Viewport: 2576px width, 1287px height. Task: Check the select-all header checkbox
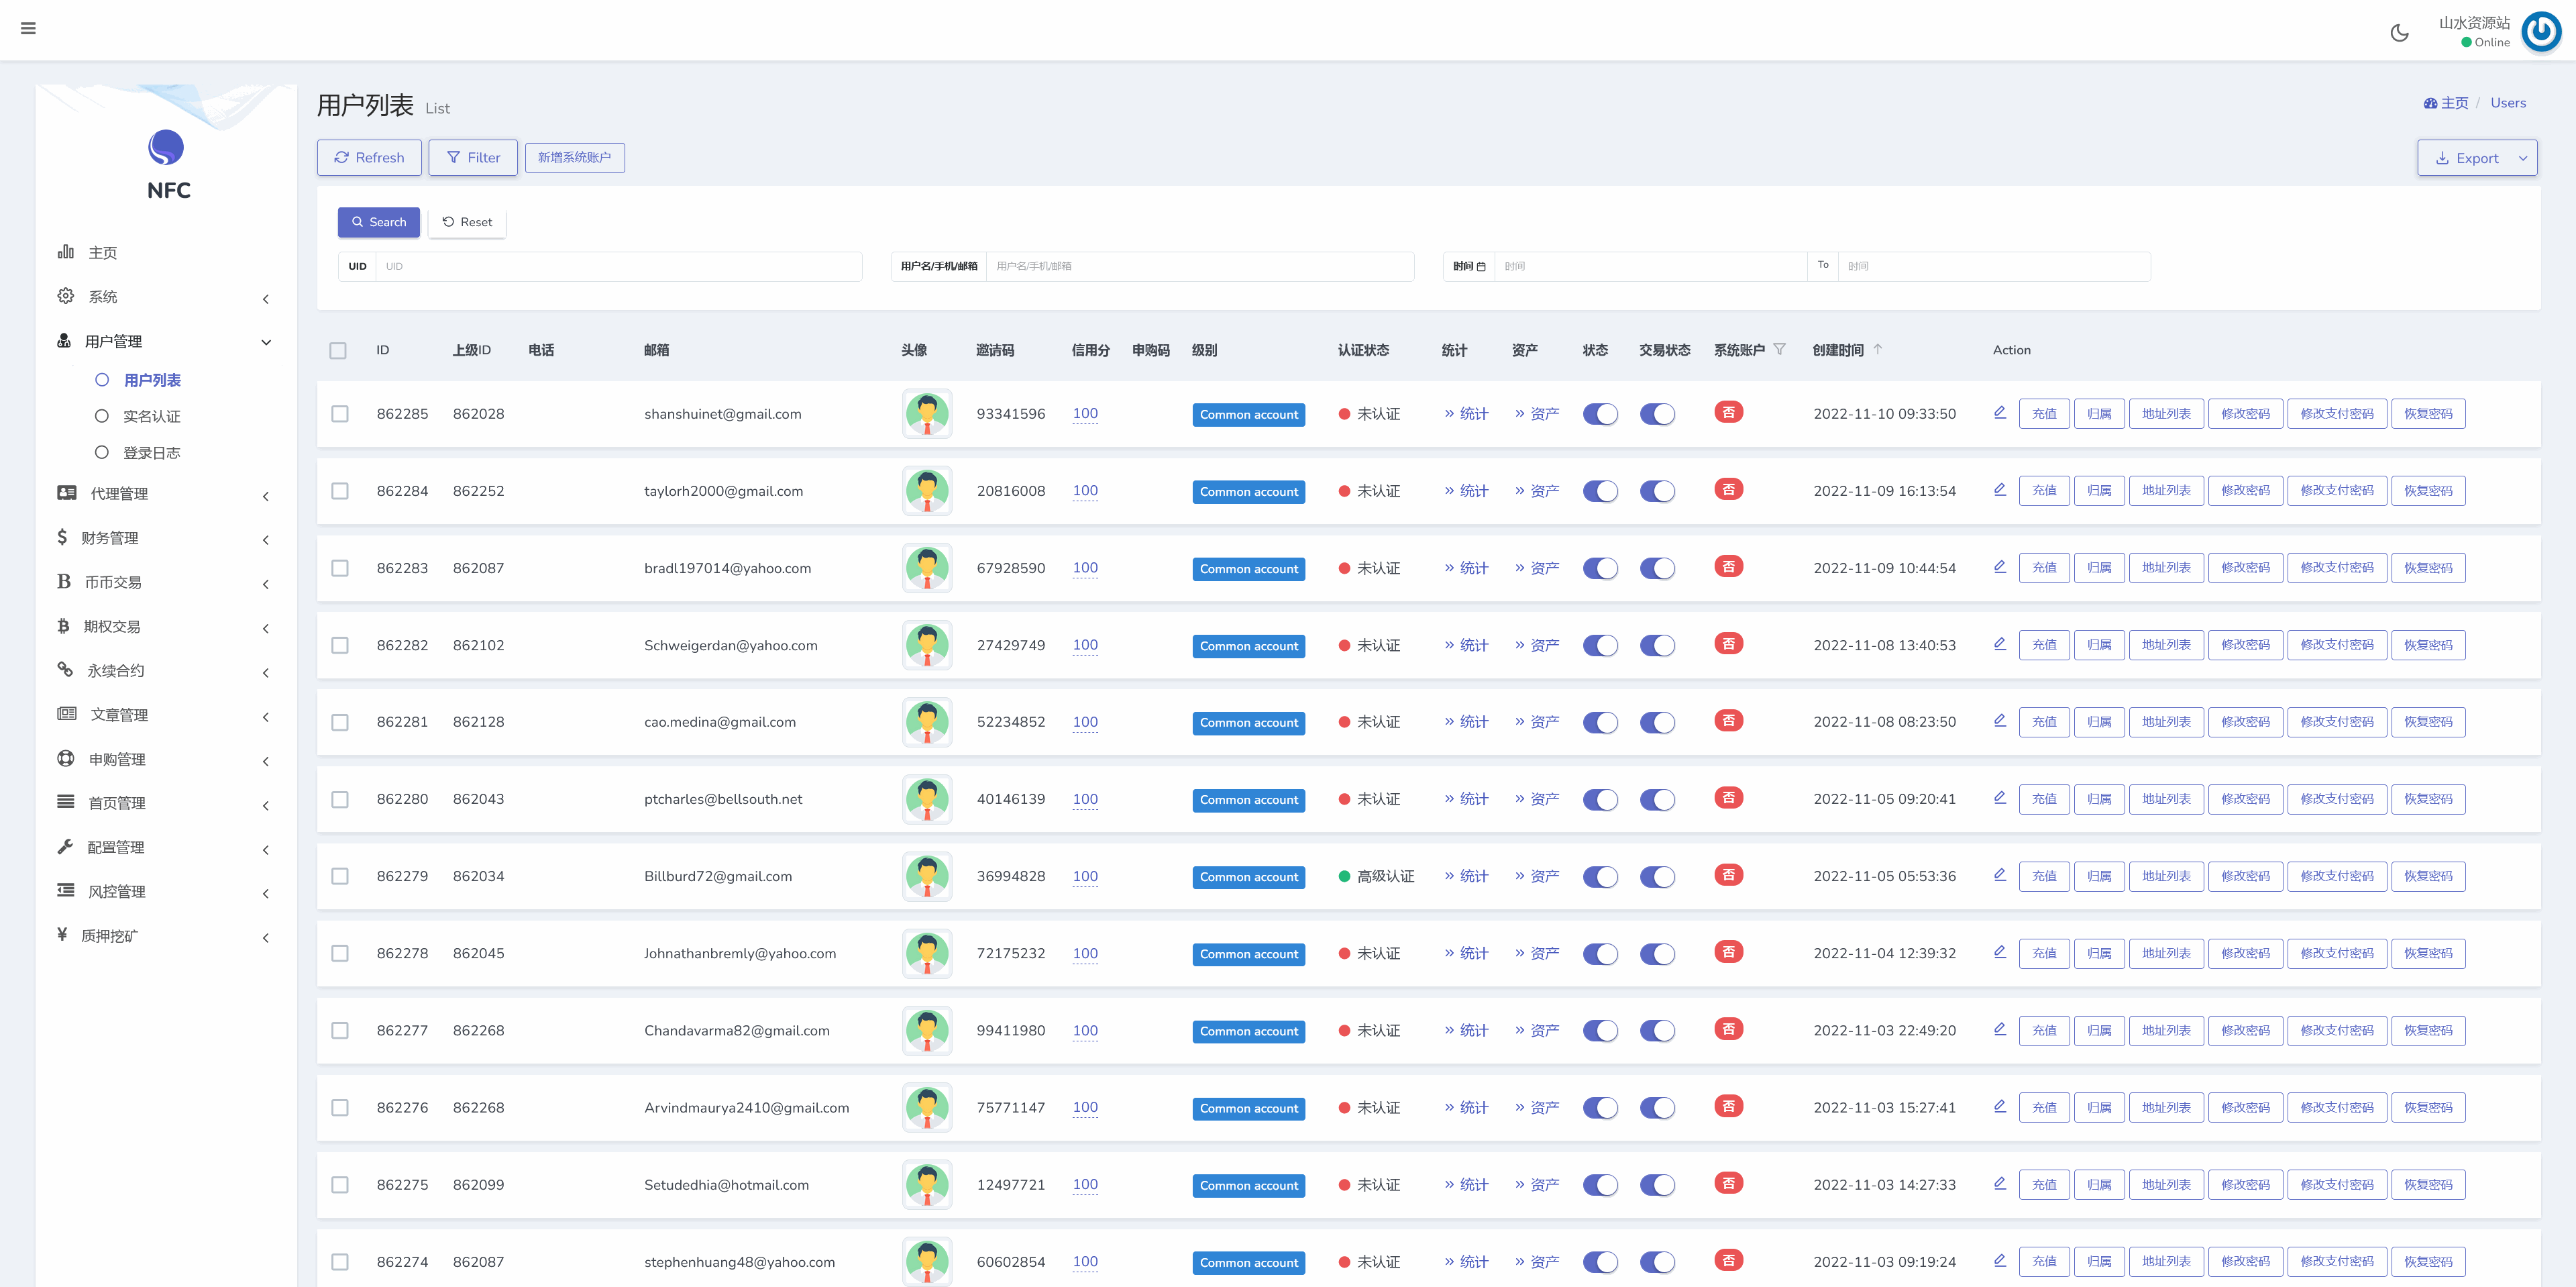(x=338, y=351)
